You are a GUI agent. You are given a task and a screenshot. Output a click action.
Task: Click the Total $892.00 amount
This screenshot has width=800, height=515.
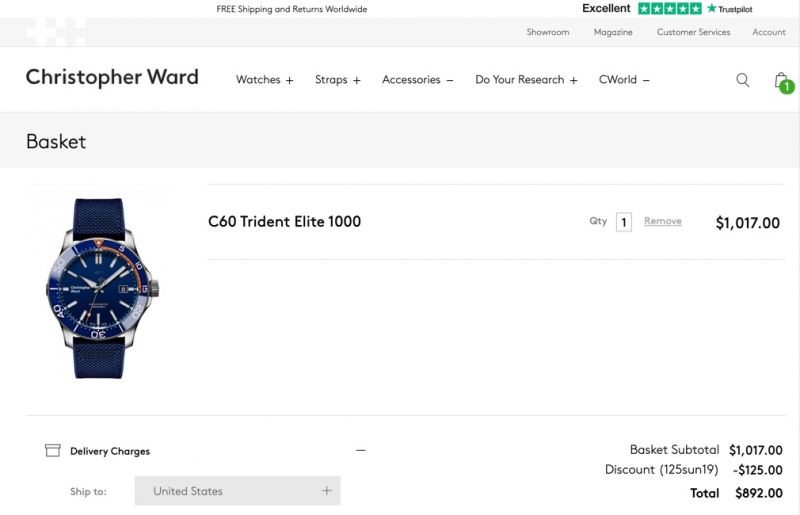click(x=759, y=493)
